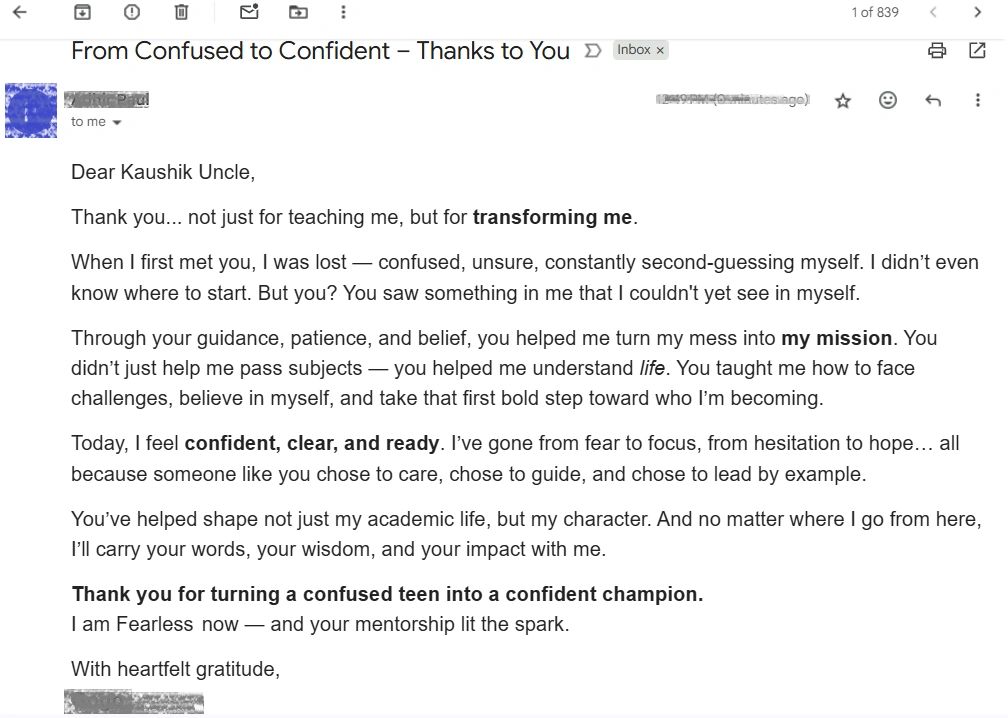Star this message

[x=843, y=100]
